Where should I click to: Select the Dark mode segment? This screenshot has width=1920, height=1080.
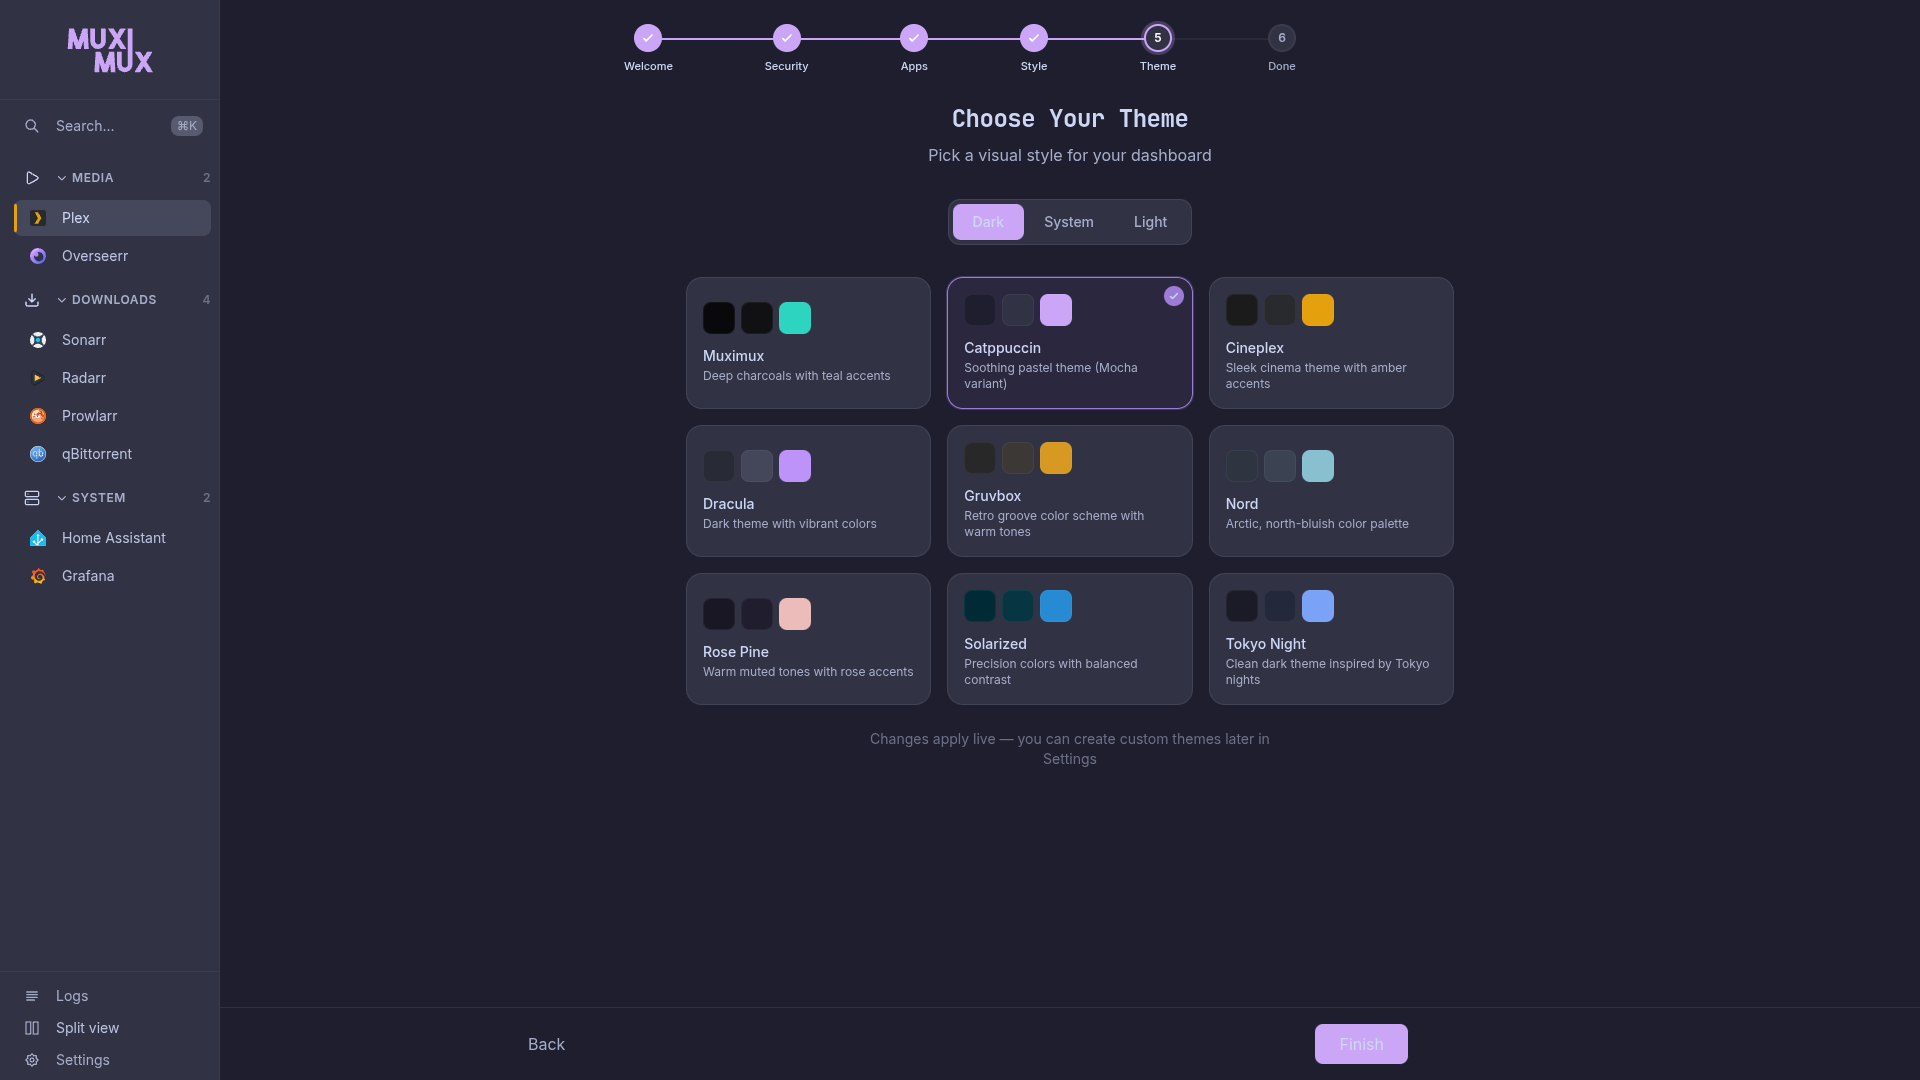click(987, 222)
